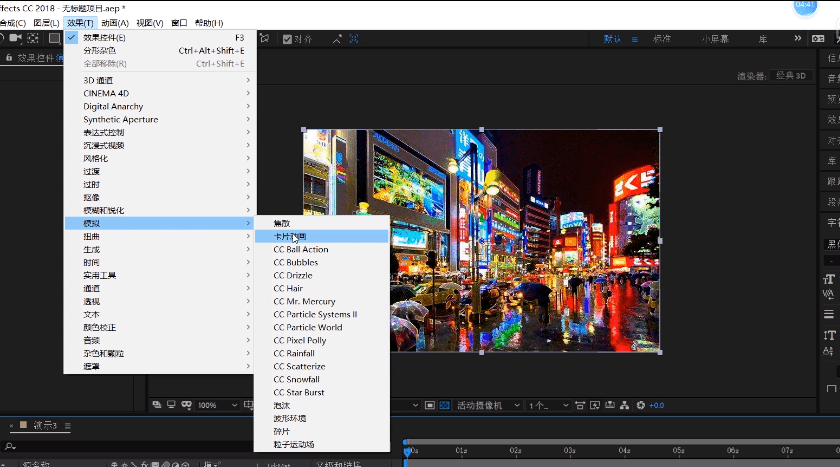Open the view layout dropdown showing 1个
840x467 pixels.
click(549, 405)
